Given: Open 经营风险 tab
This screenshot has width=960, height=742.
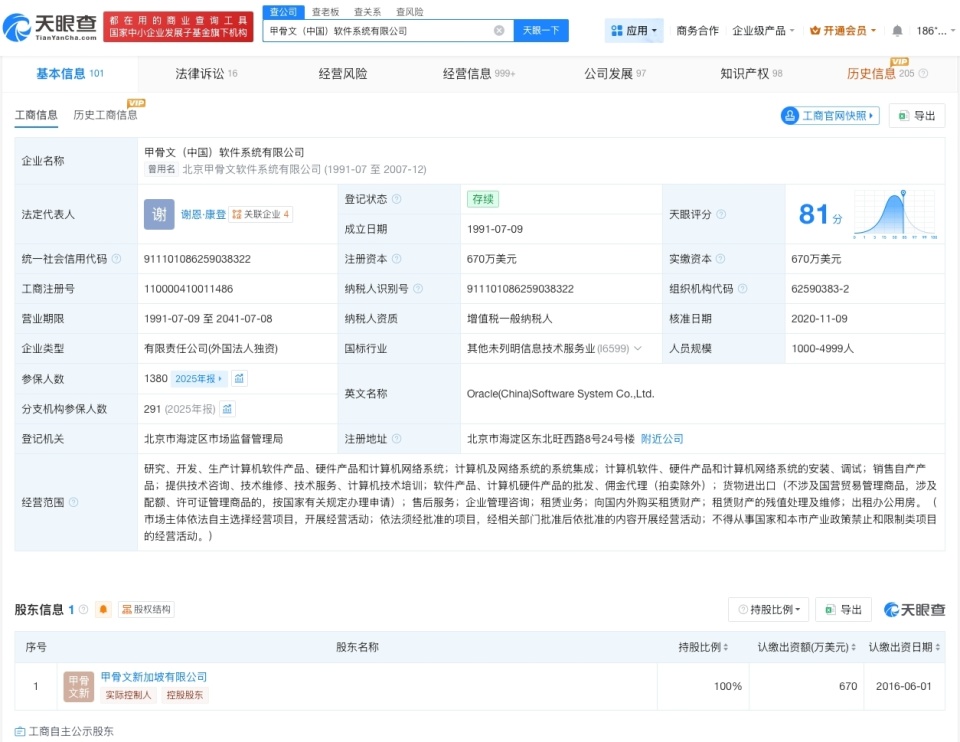Looking at the screenshot, I should click(x=343, y=73).
